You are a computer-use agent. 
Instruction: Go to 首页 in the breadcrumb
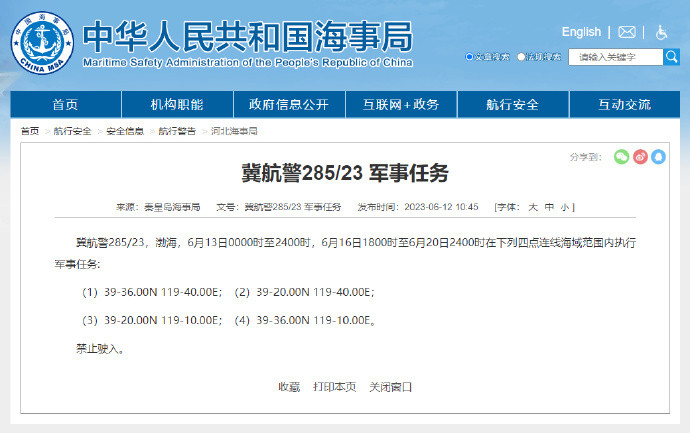click(x=30, y=131)
